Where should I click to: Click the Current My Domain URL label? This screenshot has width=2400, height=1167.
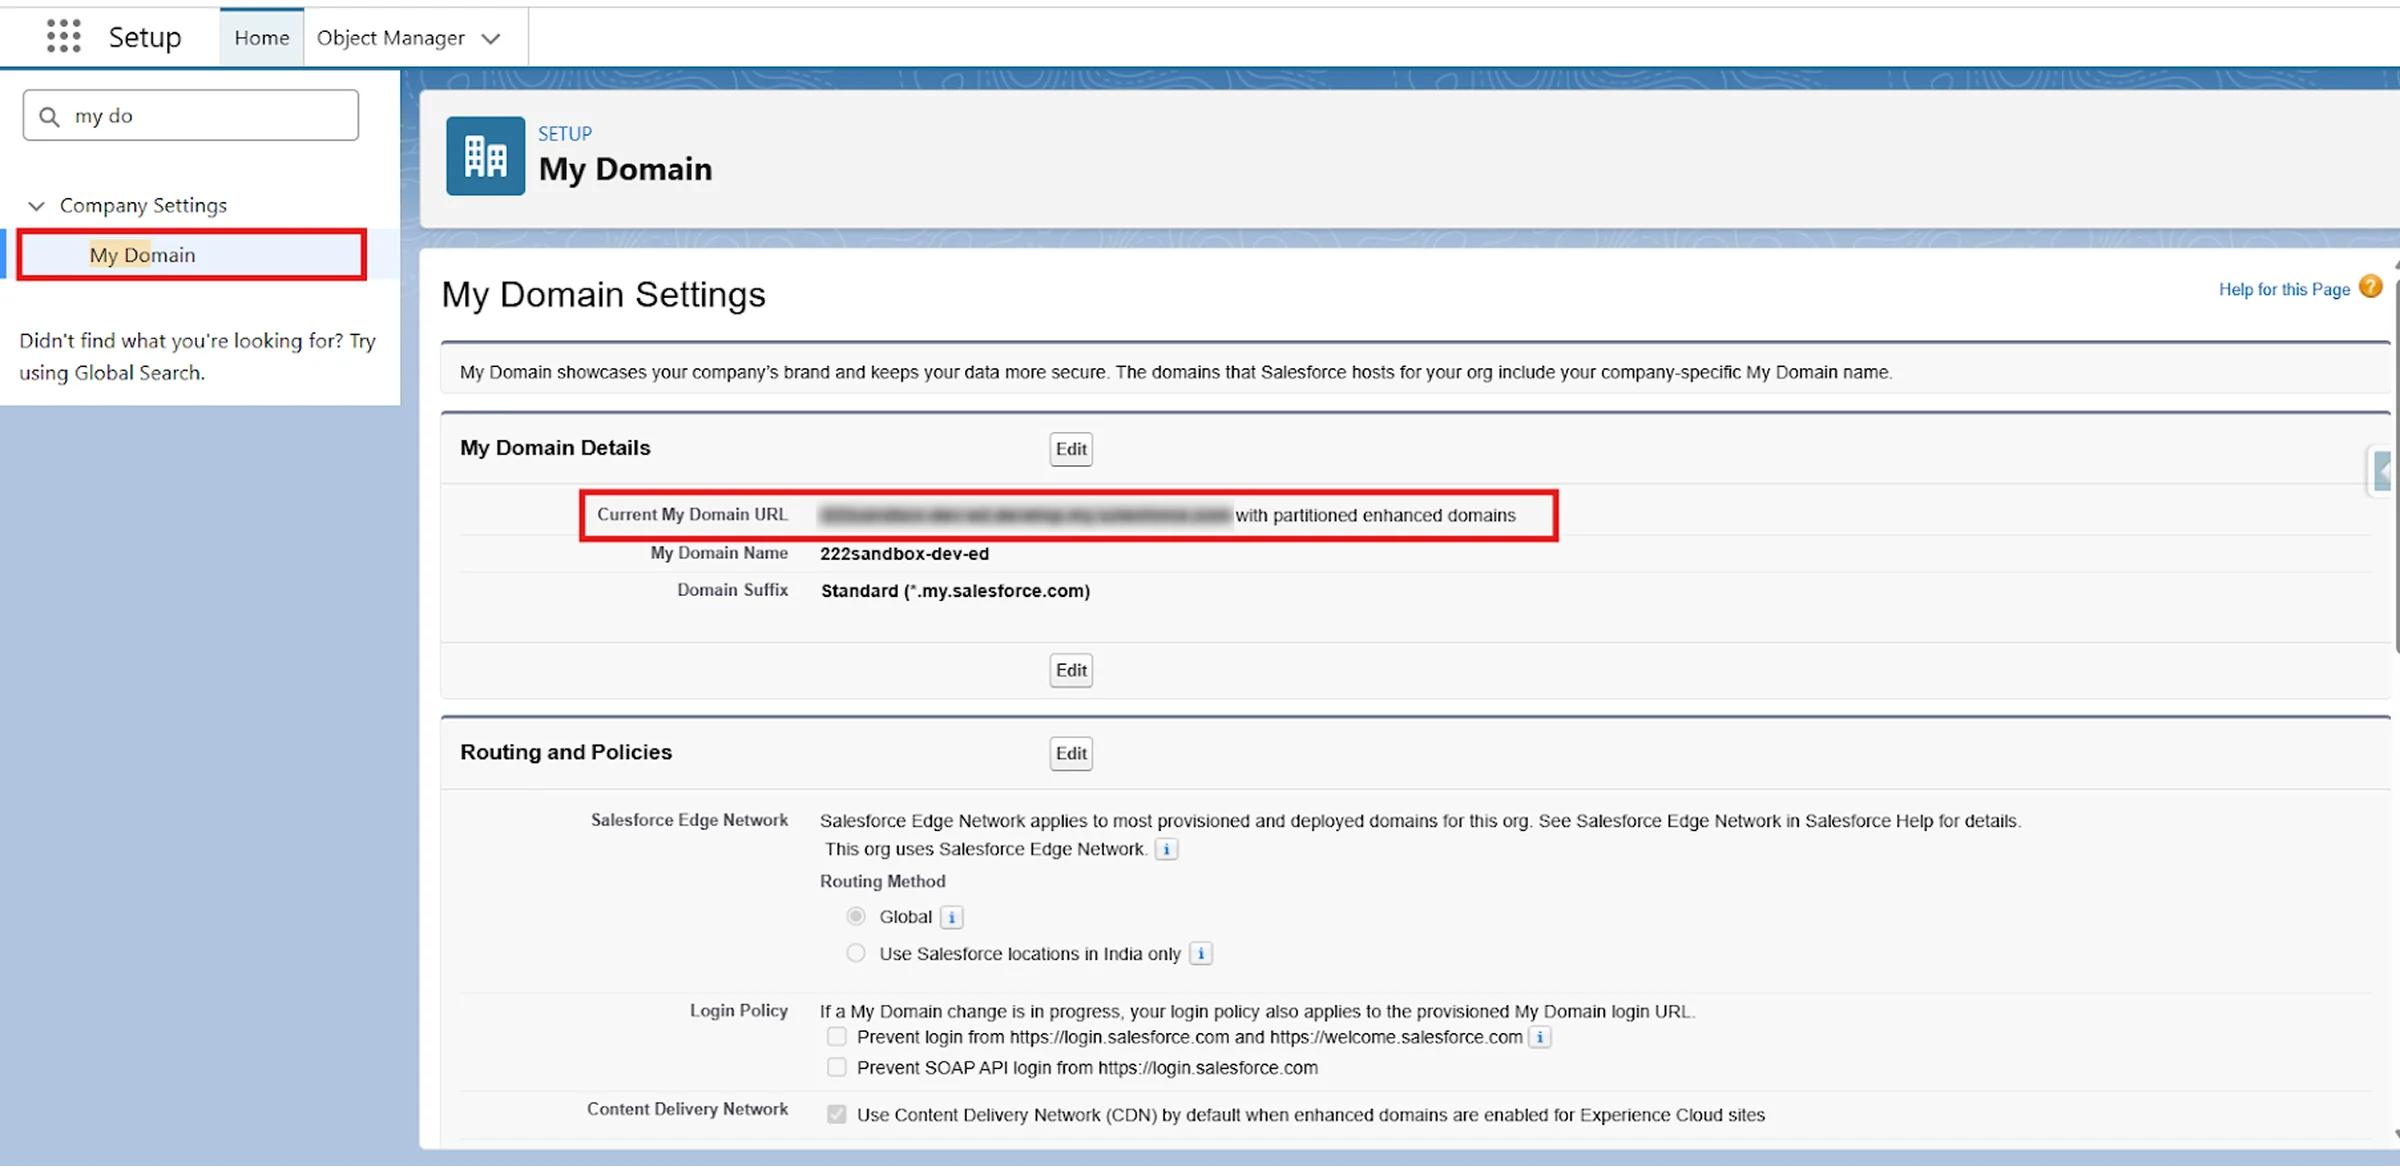pyautogui.click(x=692, y=514)
